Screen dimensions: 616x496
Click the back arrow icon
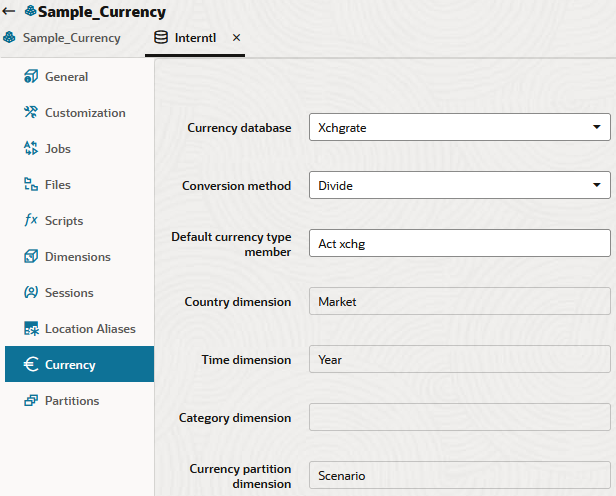tap(8, 11)
